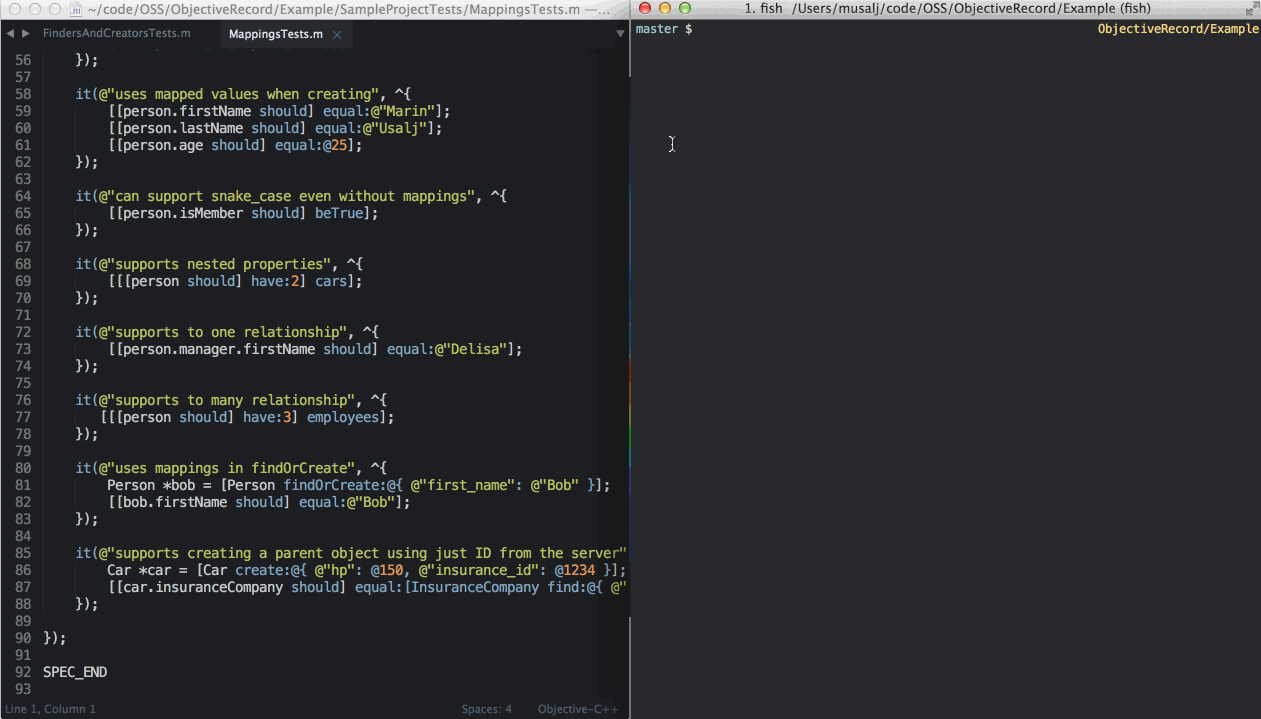The height and width of the screenshot is (719, 1261).
Task: Click the @"Delisa" string on line 73
Action: (x=471, y=349)
